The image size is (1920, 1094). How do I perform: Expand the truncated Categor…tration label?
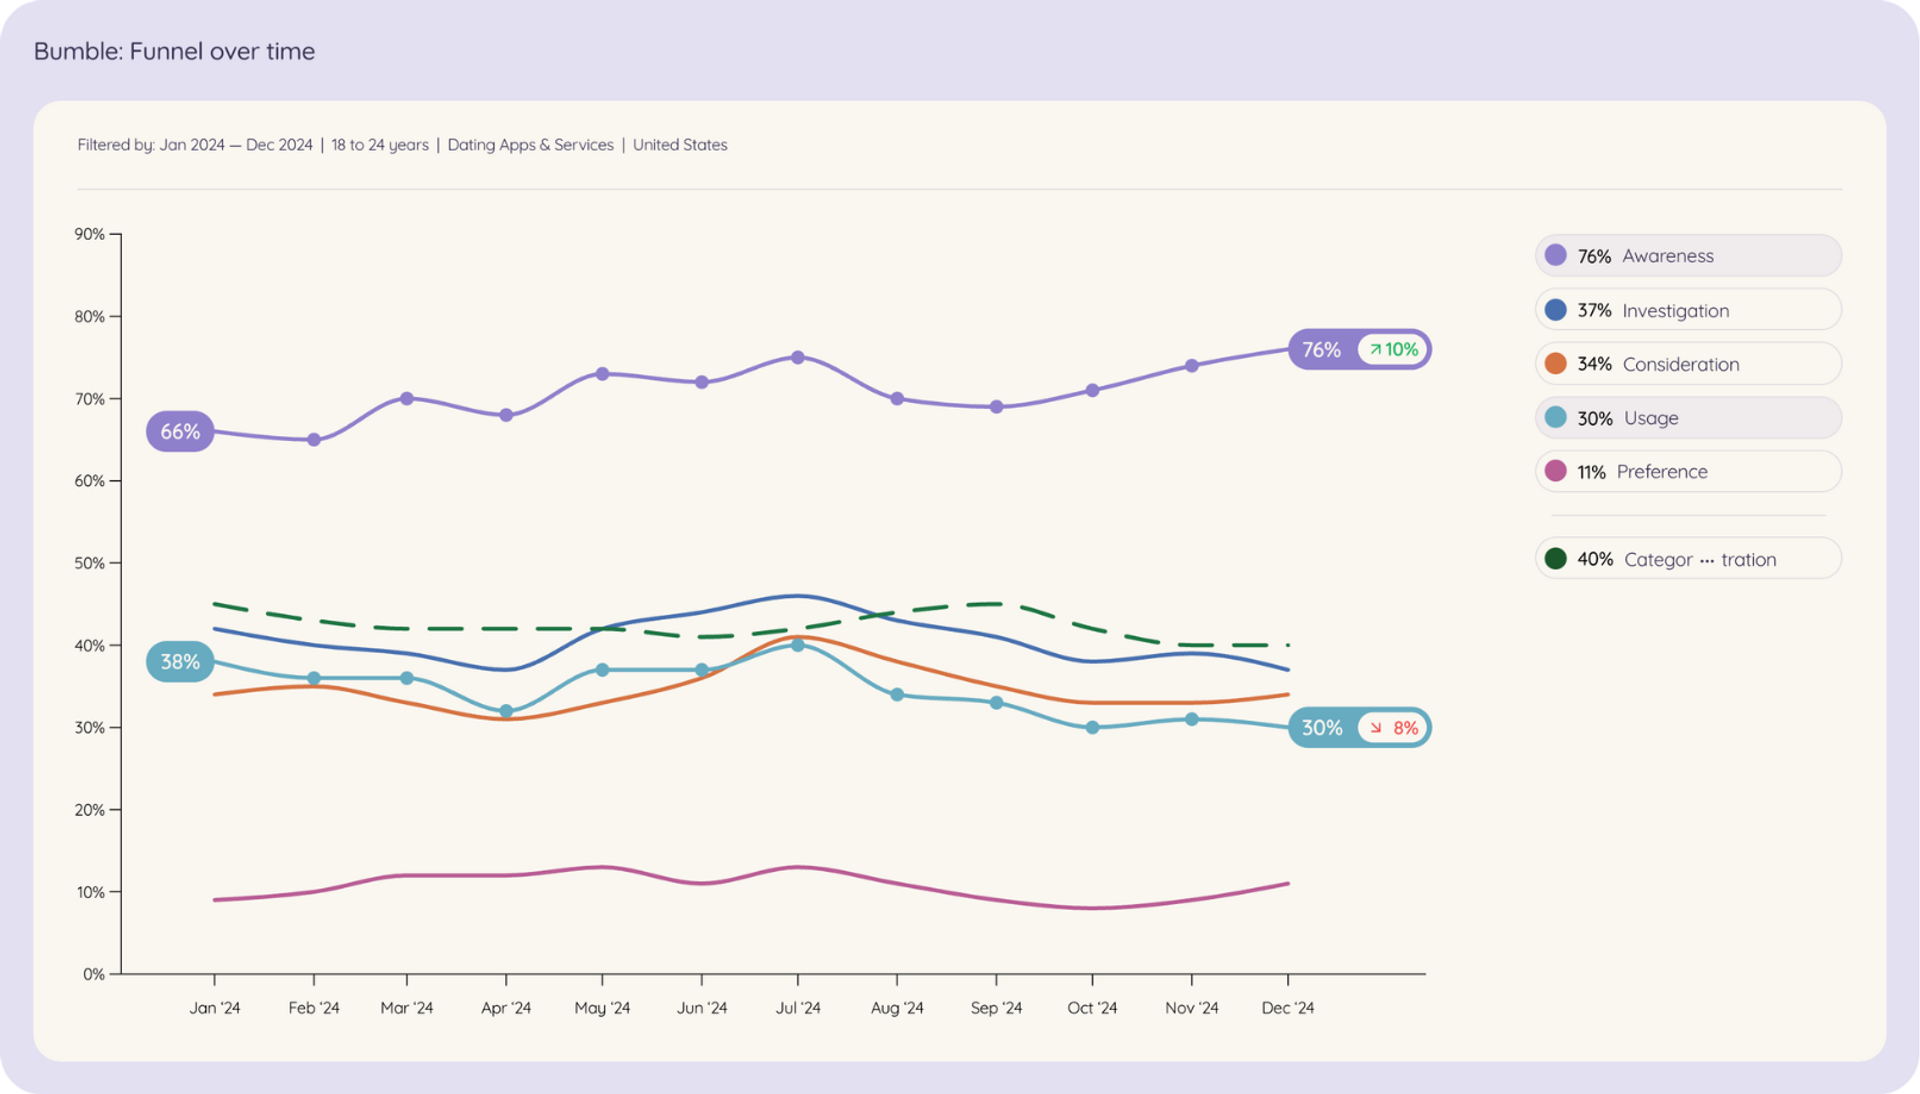1700,559
